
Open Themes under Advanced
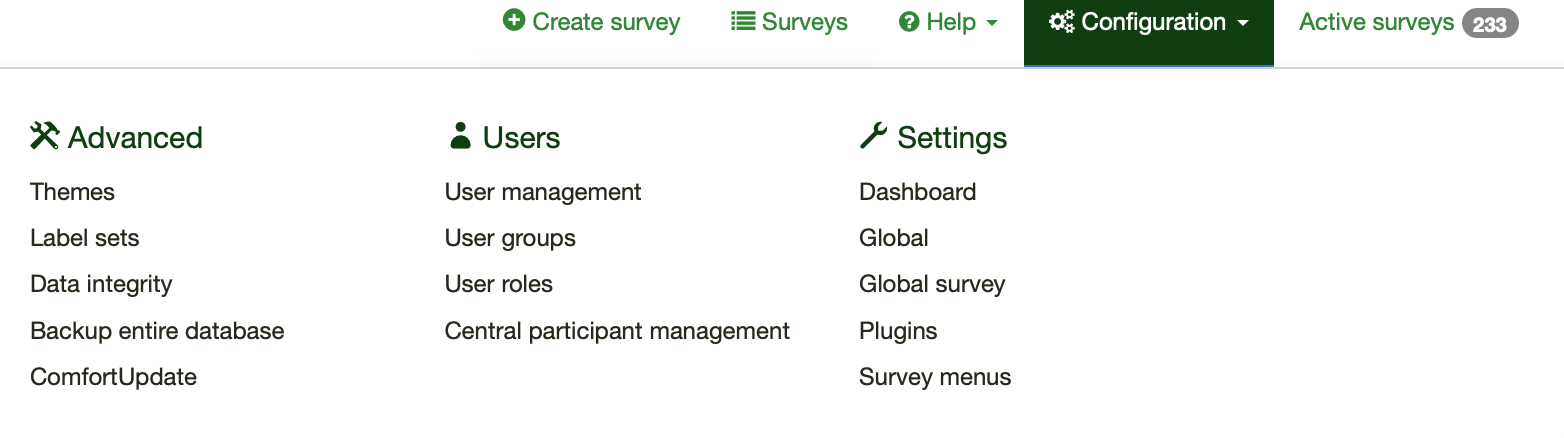(x=73, y=192)
